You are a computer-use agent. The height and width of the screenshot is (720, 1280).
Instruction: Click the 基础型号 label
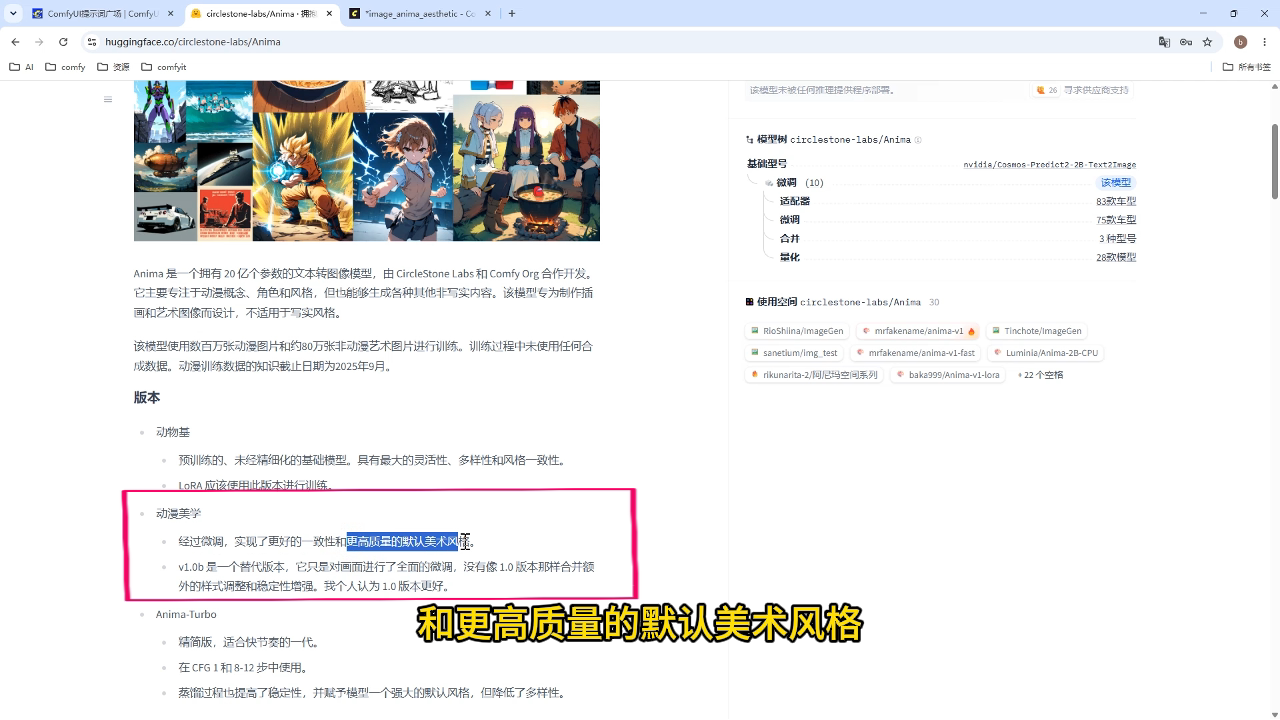click(x=767, y=164)
